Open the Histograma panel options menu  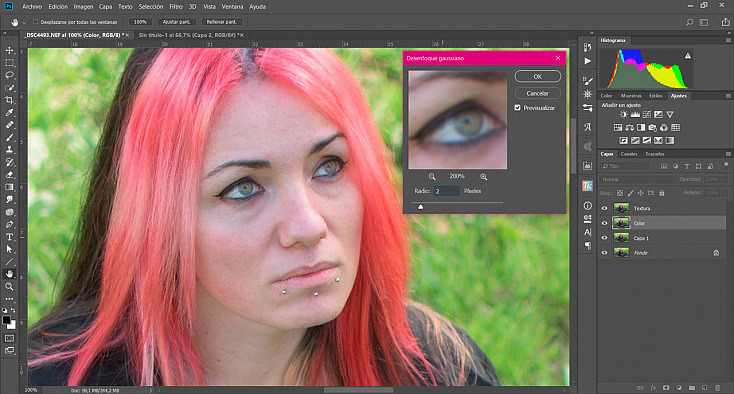pos(728,40)
